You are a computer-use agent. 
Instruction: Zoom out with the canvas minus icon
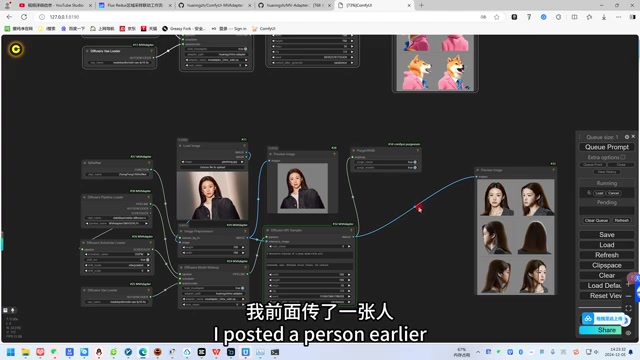tap(628, 296)
